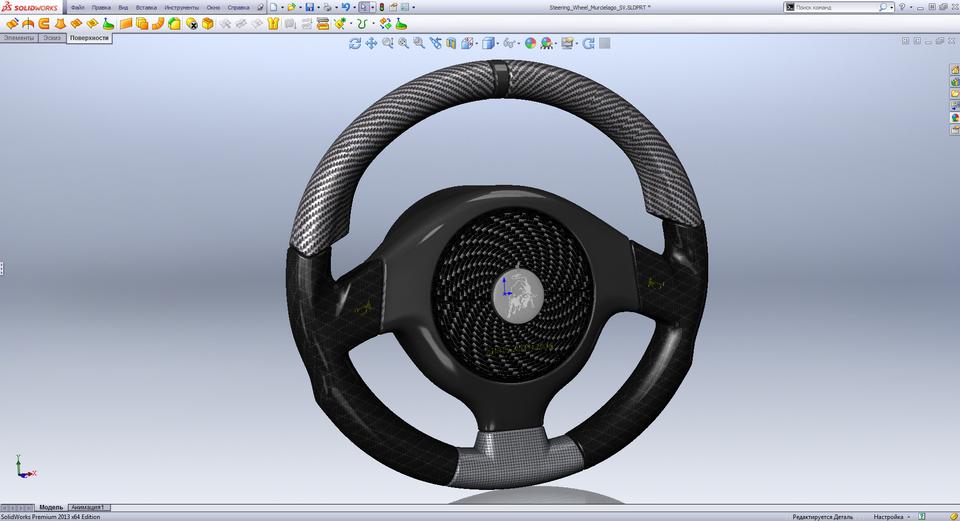Open Design Library in task pane
Screen dimensions: 960x521
pos(954,81)
